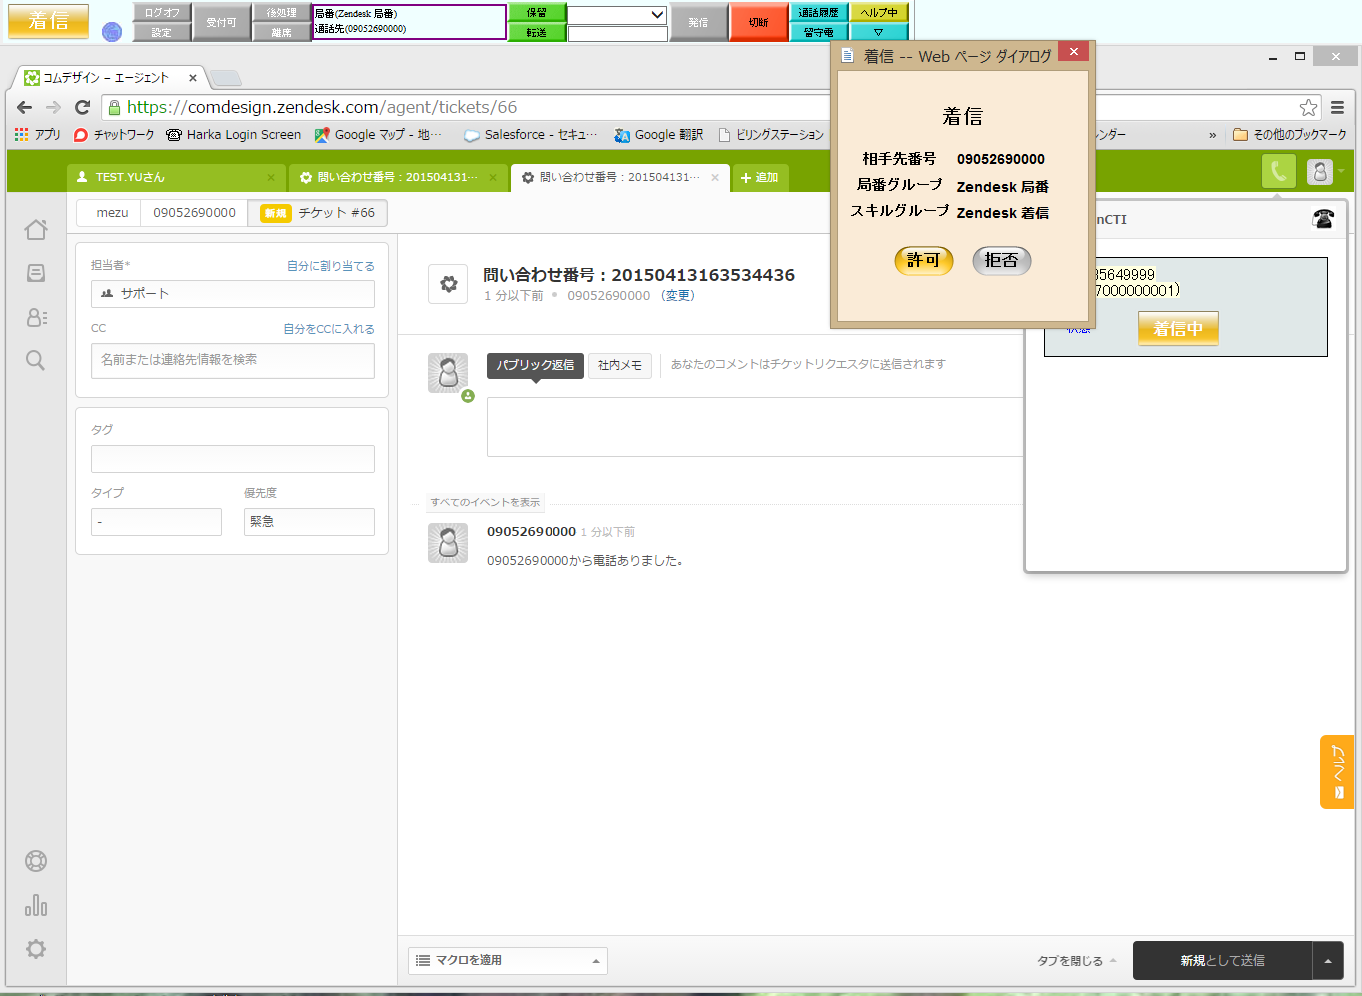Image resolution: width=1362 pixels, height=996 pixels.
Task: Click the lifebuoy support icon in sidebar
Action: [x=36, y=861]
